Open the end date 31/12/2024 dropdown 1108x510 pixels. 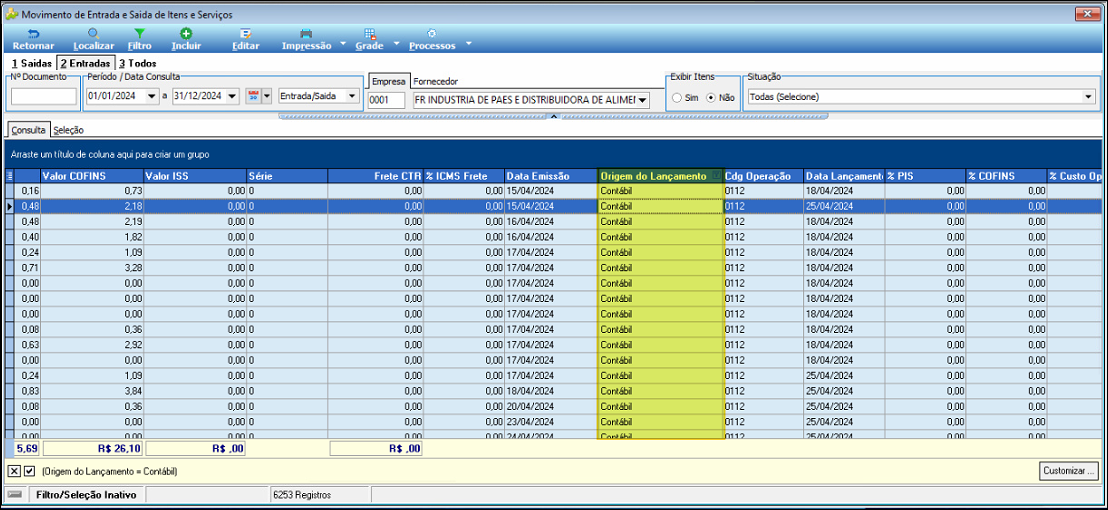point(232,97)
